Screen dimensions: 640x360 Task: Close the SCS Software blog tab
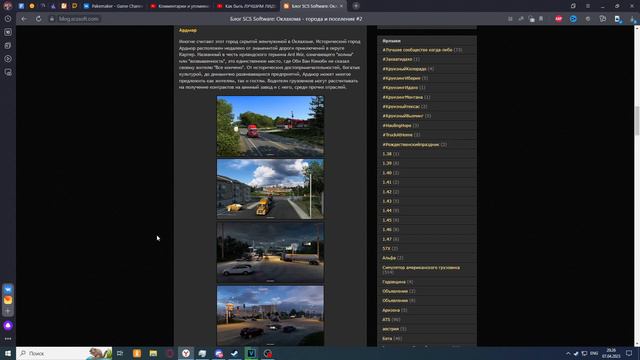pyautogui.click(x=341, y=6)
